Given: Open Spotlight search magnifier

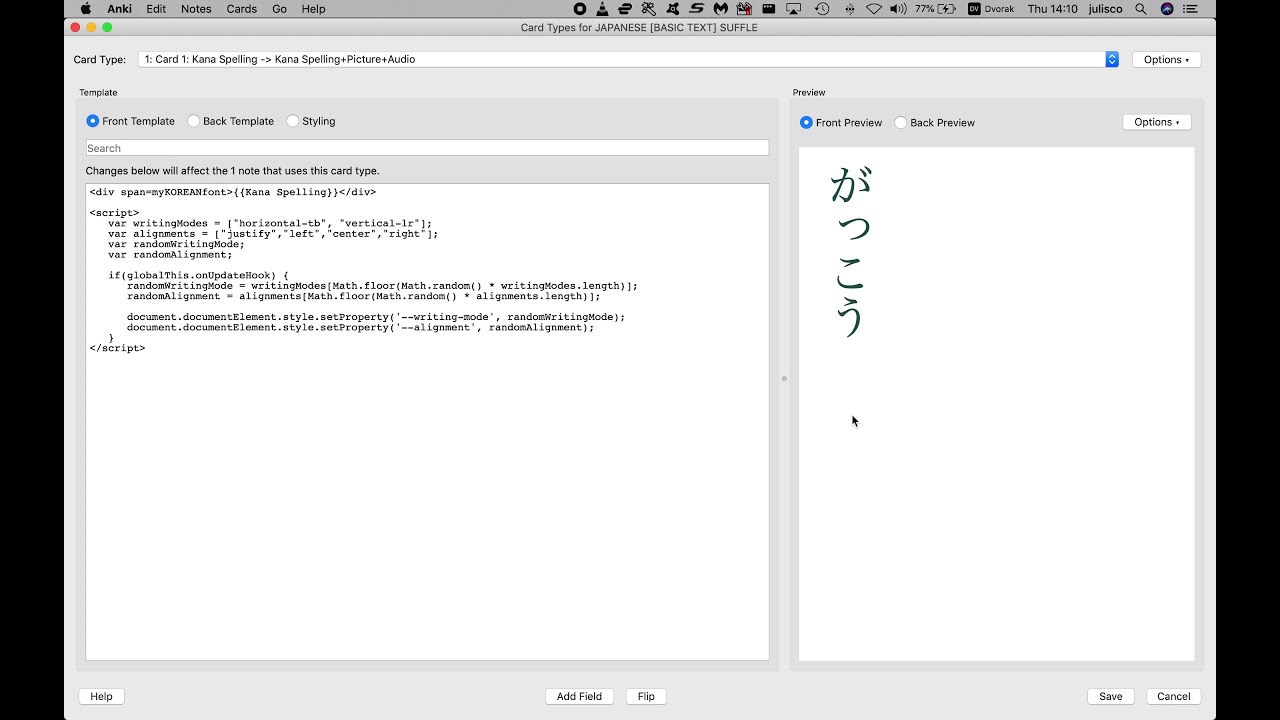Looking at the screenshot, I should (1141, 9).
